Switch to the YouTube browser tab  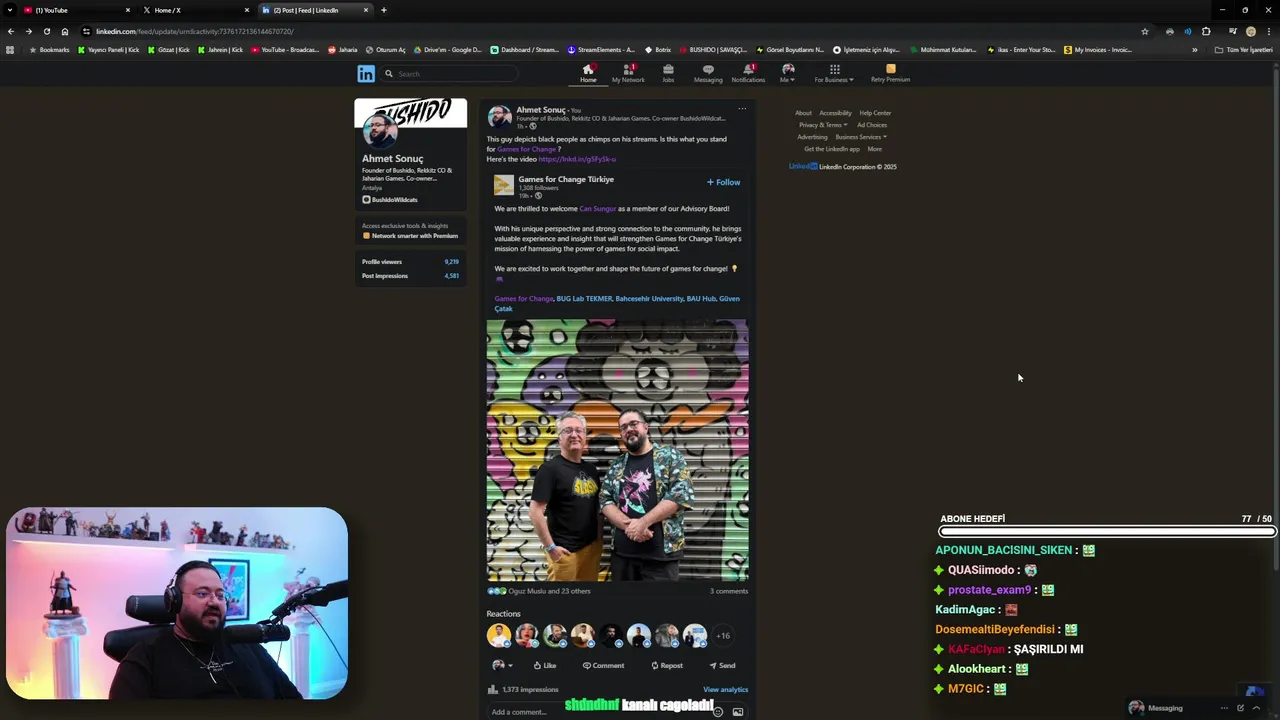[x=76, y=10]
